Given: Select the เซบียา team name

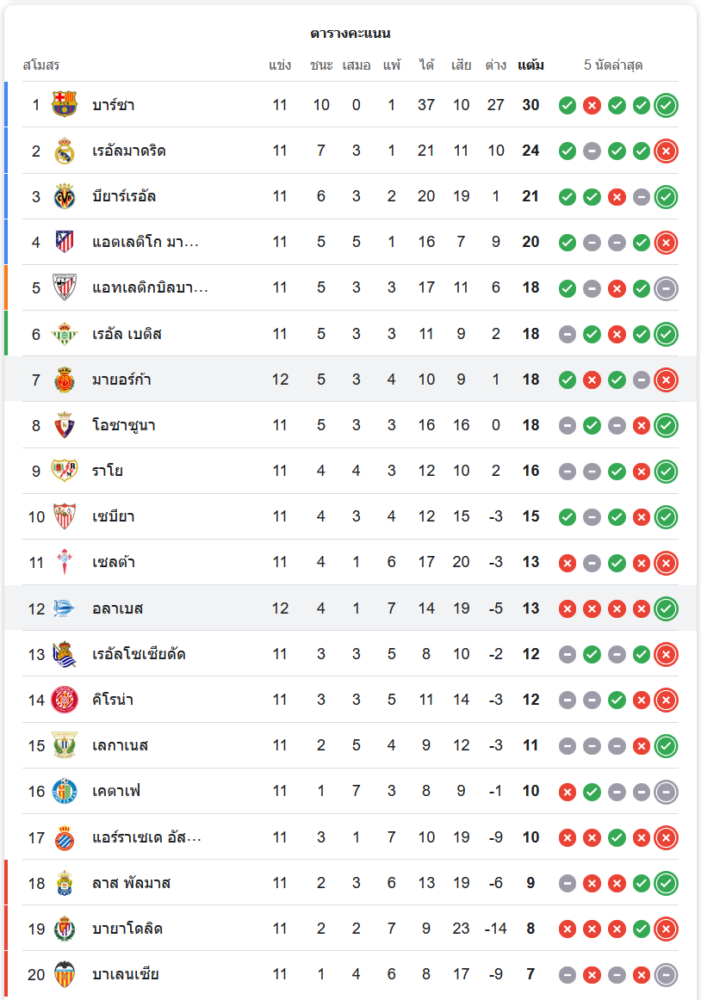Looking at the screenshot, I should coord(114,517).
